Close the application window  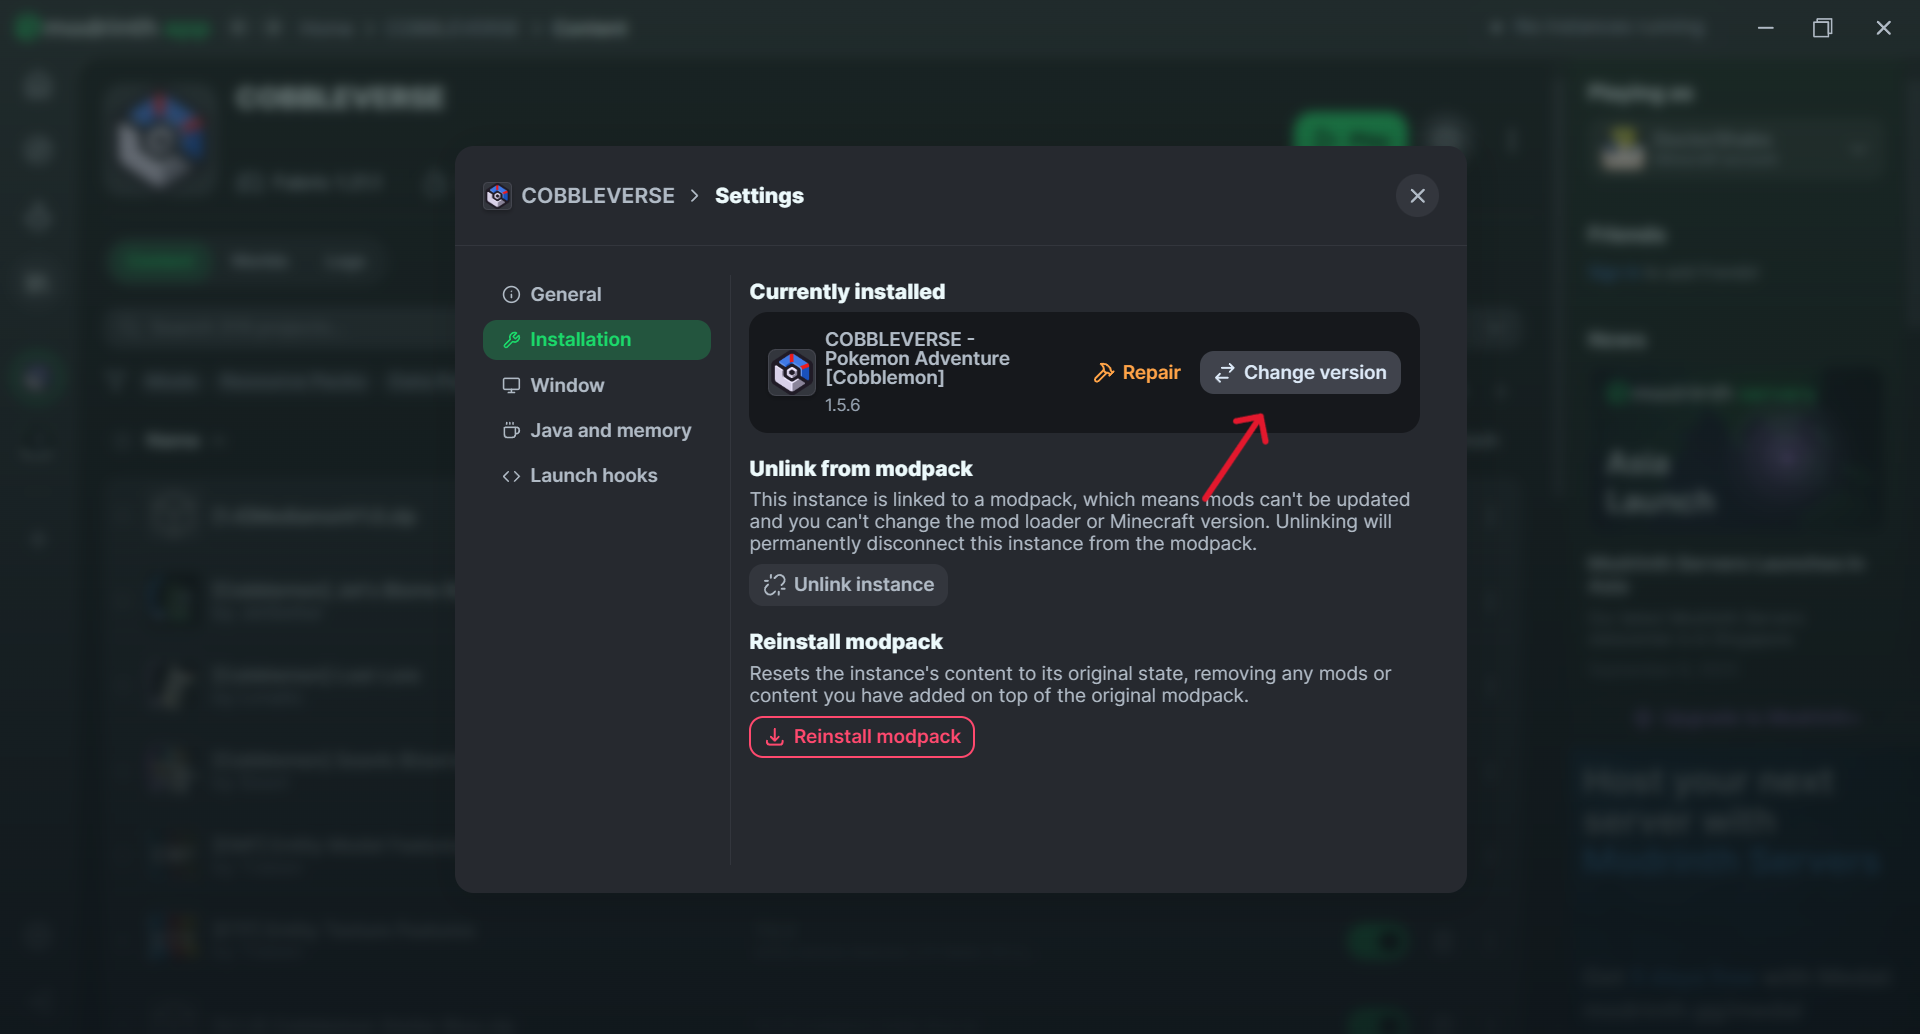coord(1883,28)
